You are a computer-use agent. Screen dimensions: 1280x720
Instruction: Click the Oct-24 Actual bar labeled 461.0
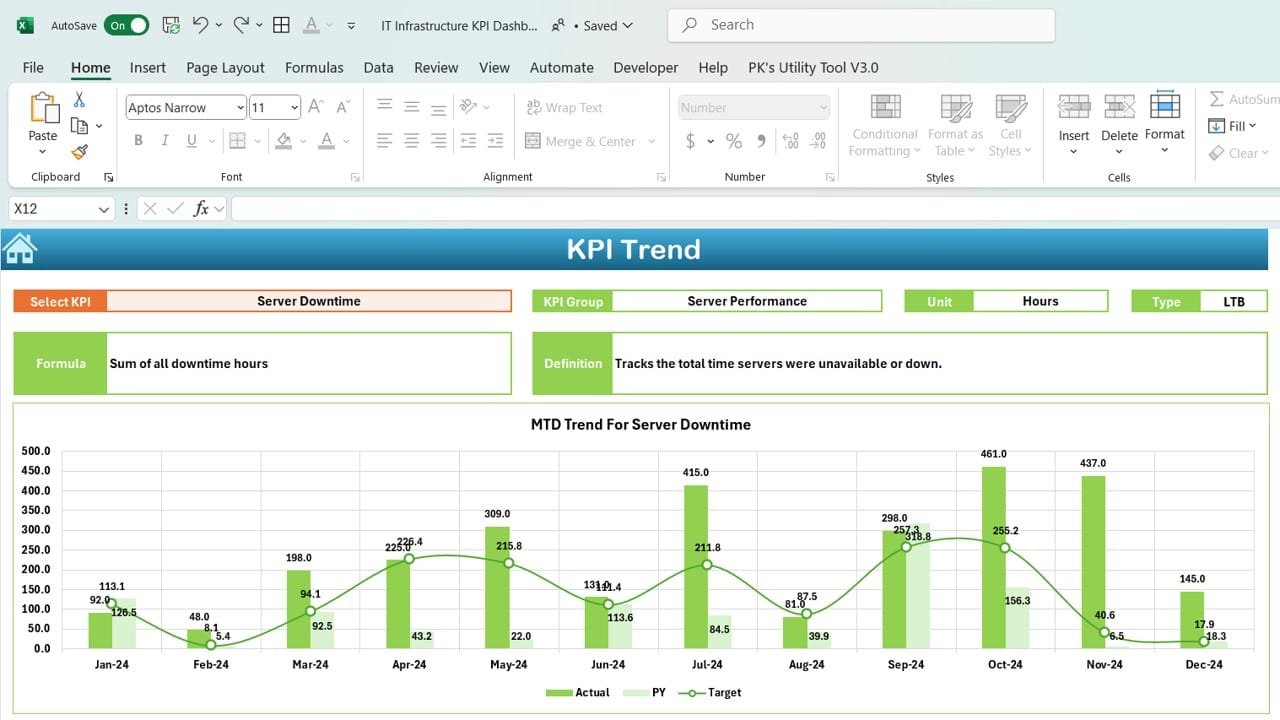pyautogui.click(x=993, y=557)
